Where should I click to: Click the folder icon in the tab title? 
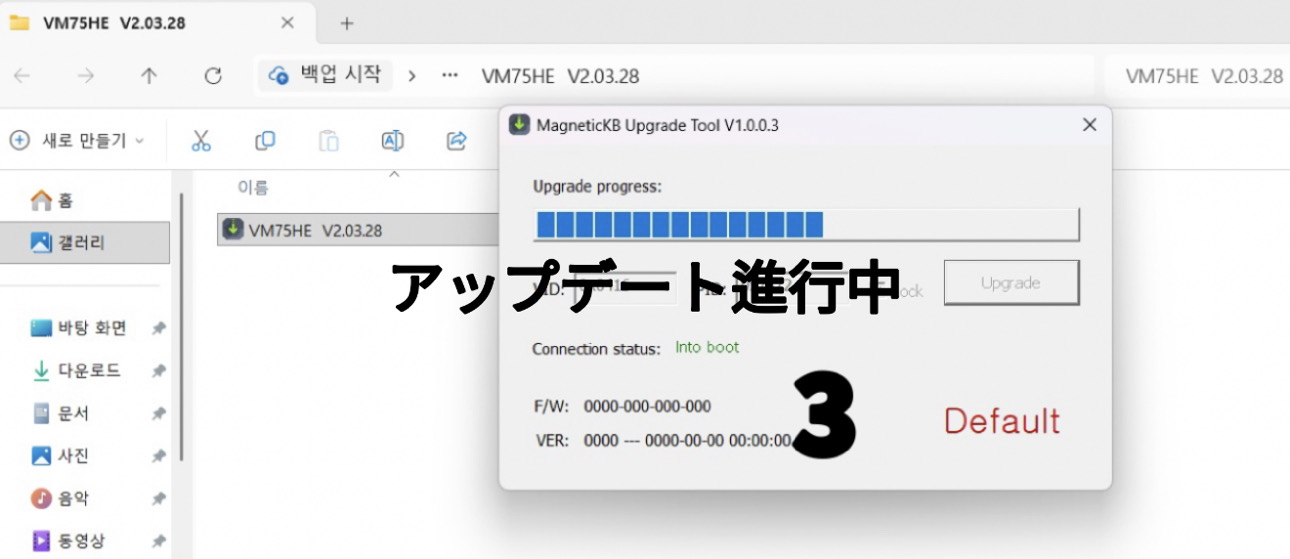pyautogui.click(x=19, y=23)
